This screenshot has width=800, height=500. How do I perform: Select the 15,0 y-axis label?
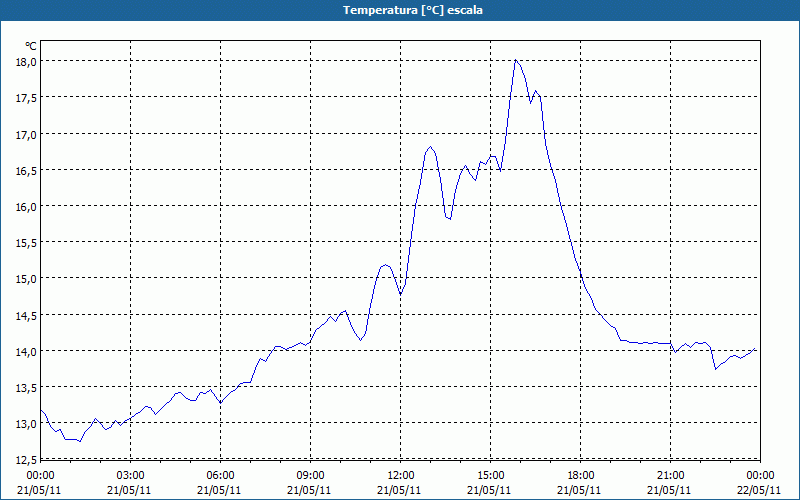tap(26, 279)
